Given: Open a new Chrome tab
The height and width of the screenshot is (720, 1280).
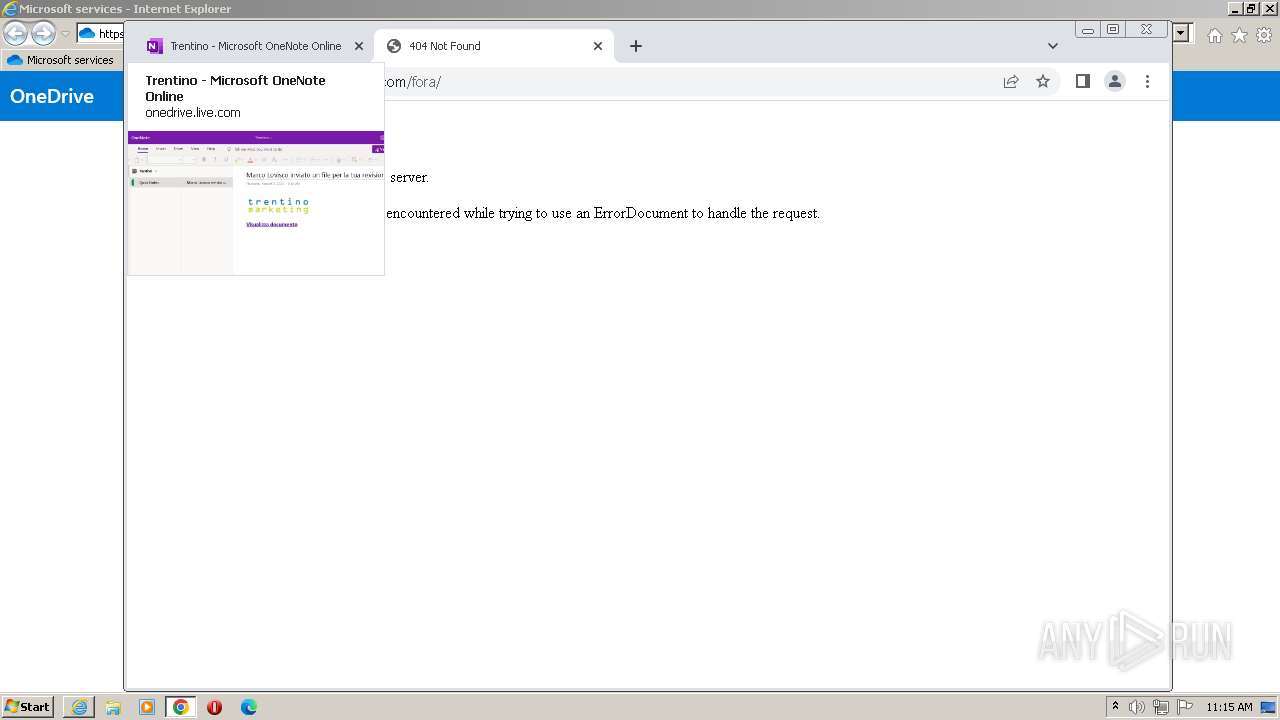Looking at the screenshot, I should [x=636, y=46].
